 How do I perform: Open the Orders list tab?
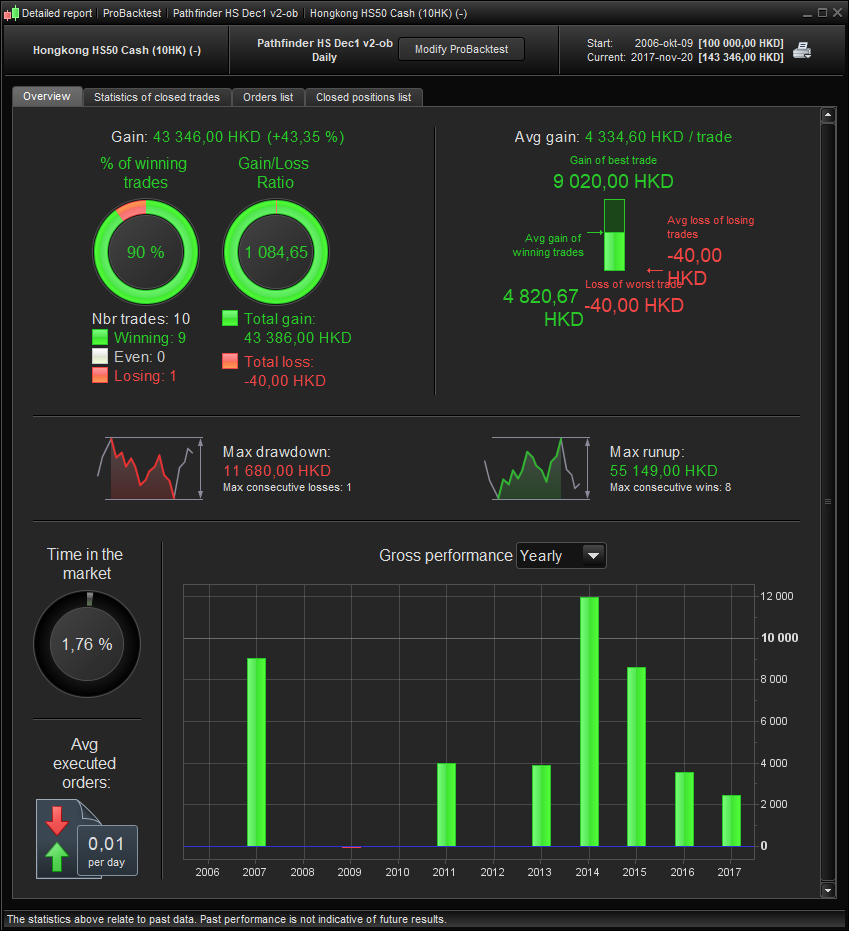point(268,97)
